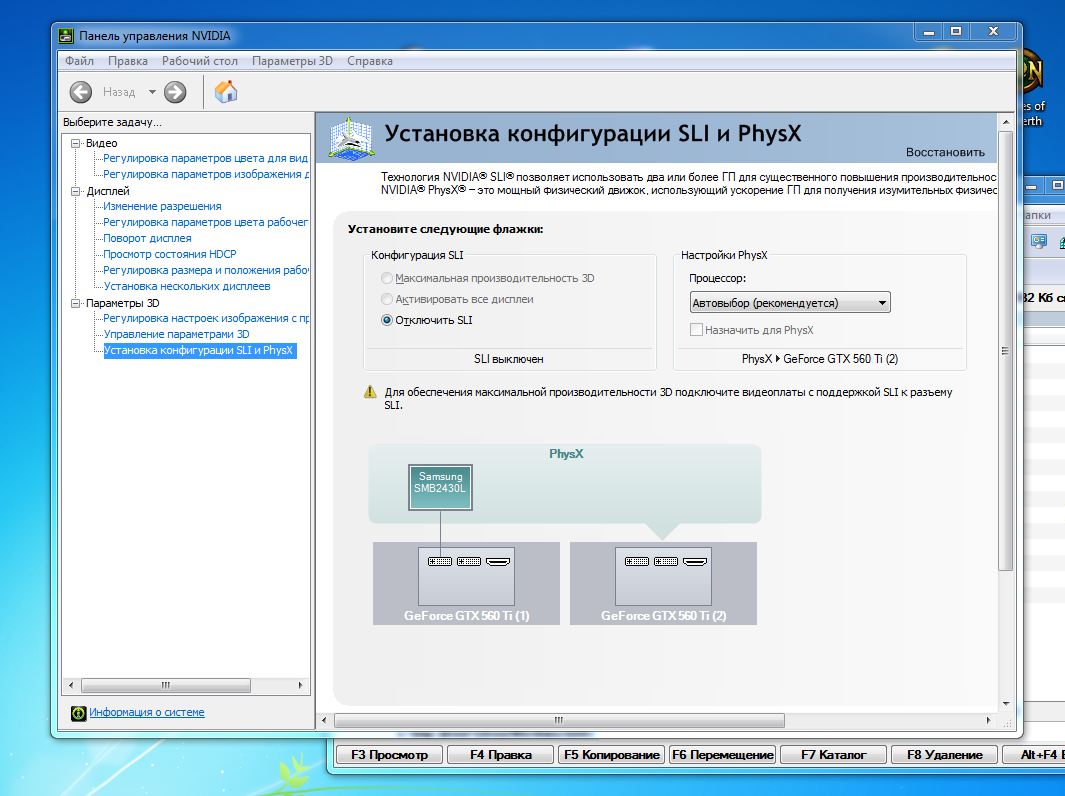1065x796 pixels.
Task: Click the yellow warning triangle icon
Action: [370, 392]
